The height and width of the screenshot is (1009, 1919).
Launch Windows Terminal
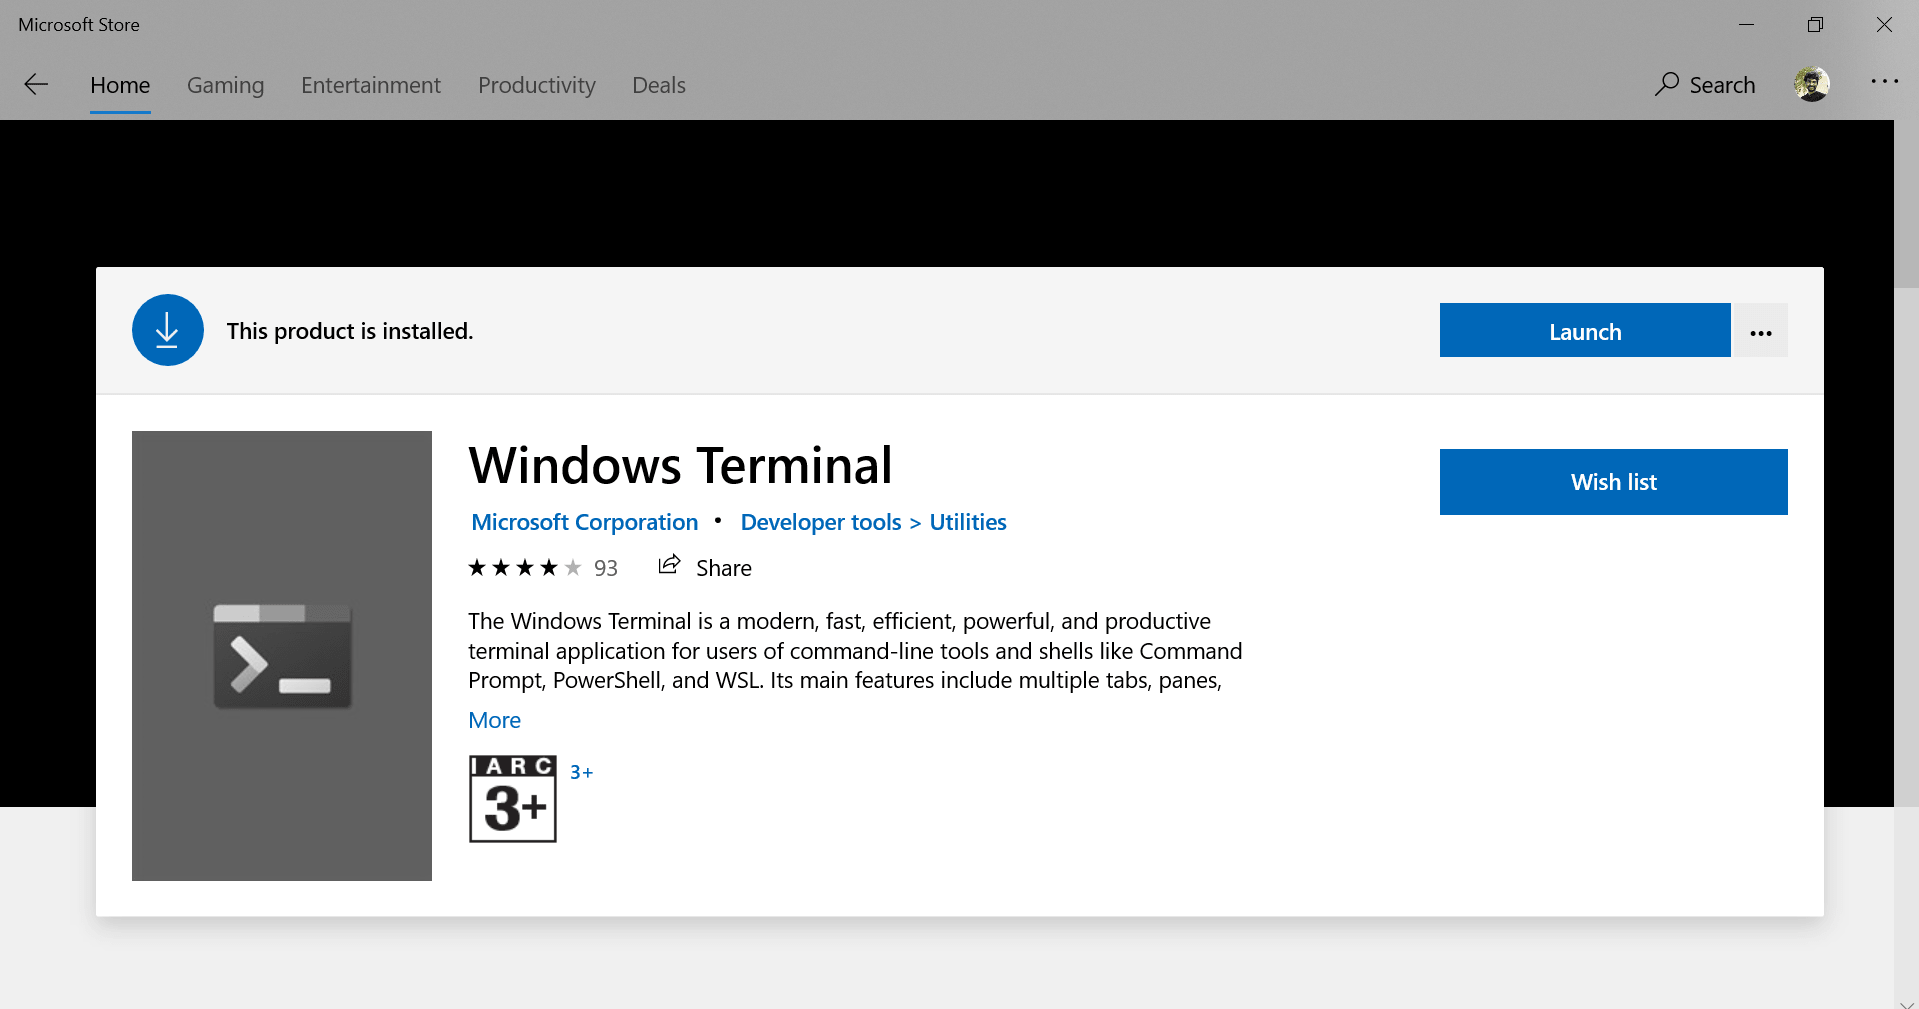(1585, 330)
